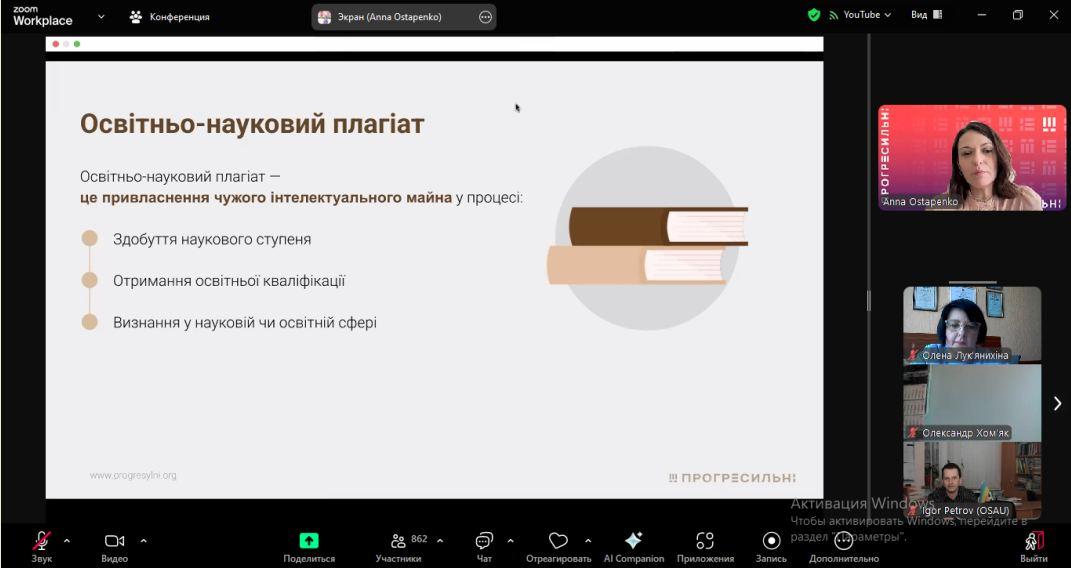Expand the arrow beside Отреагировать

pyautogui.click(x=588, y=541)
